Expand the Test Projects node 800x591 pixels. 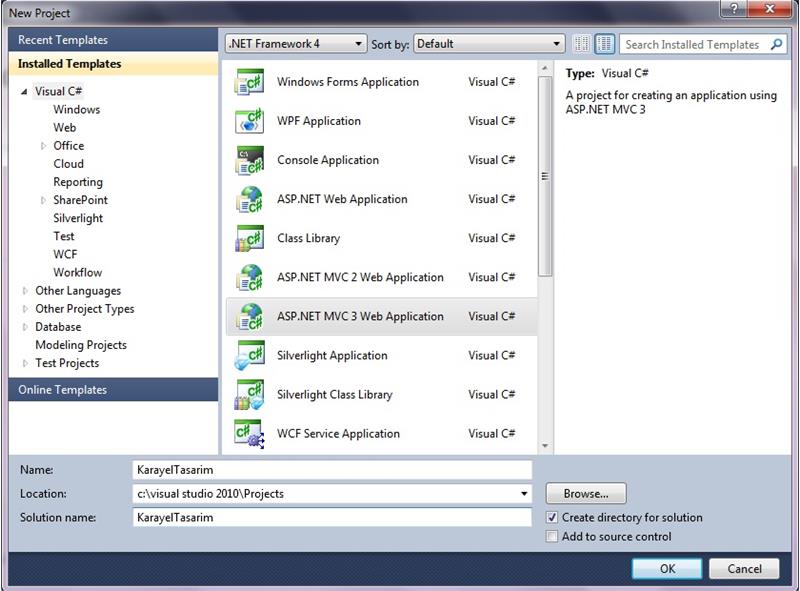click(25, 363)
